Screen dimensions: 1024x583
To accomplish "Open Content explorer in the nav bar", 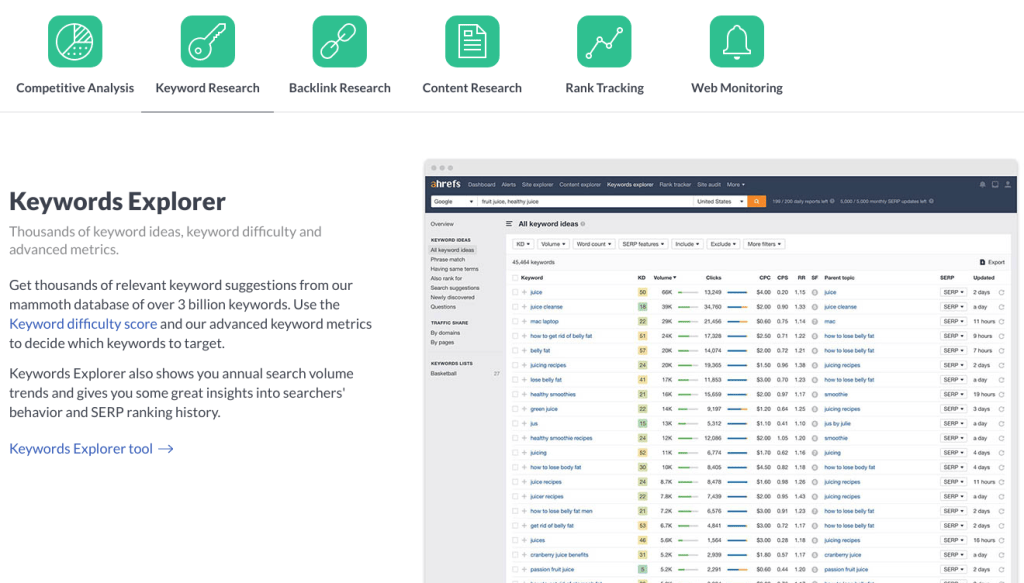I will (580, 185).
